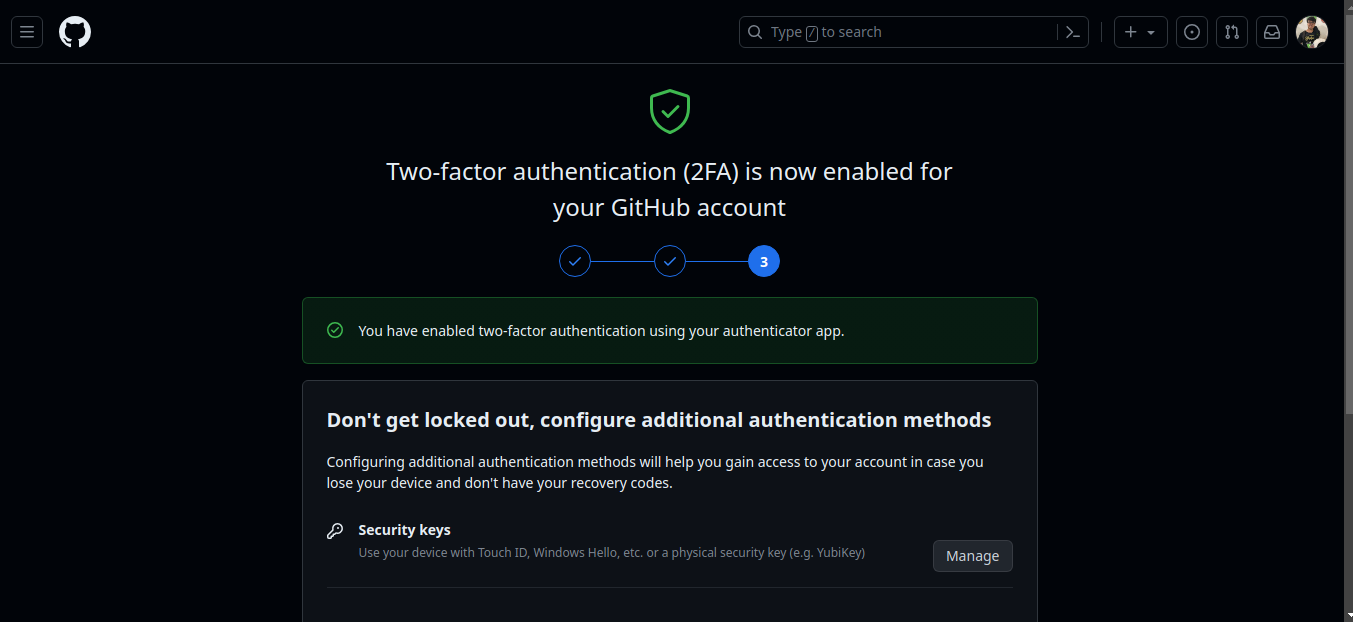Screen dimensions: 1353x622
Task: Open the command palette icon
Action: coord(1073,32)
